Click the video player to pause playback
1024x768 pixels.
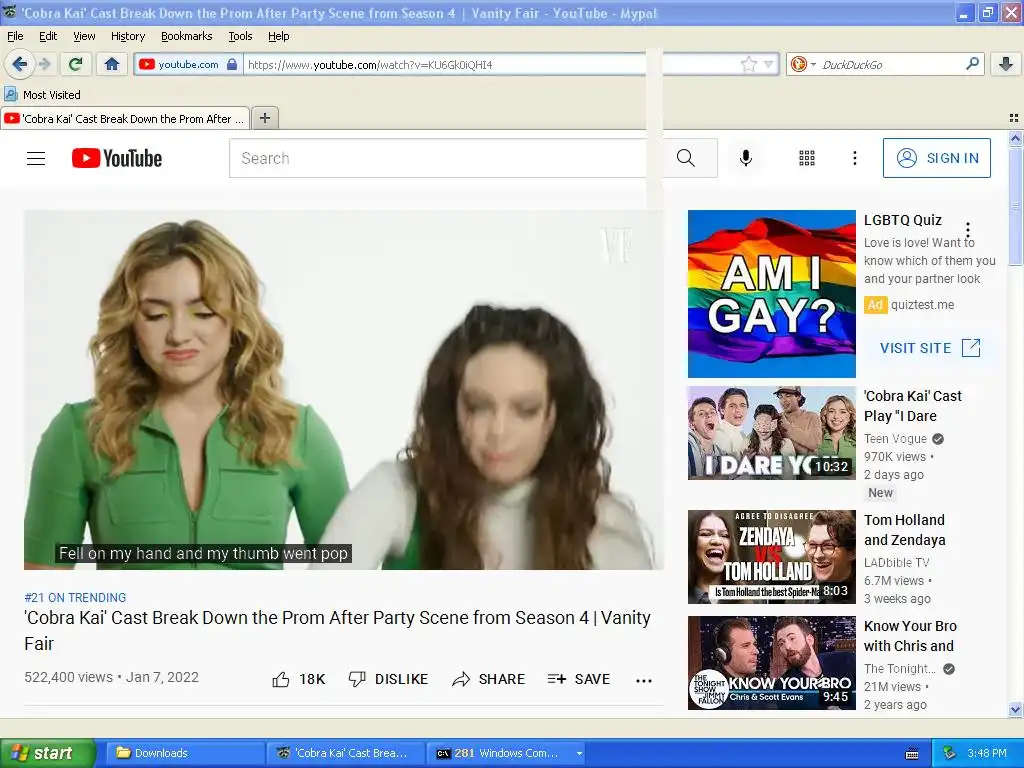click(344, 390)
